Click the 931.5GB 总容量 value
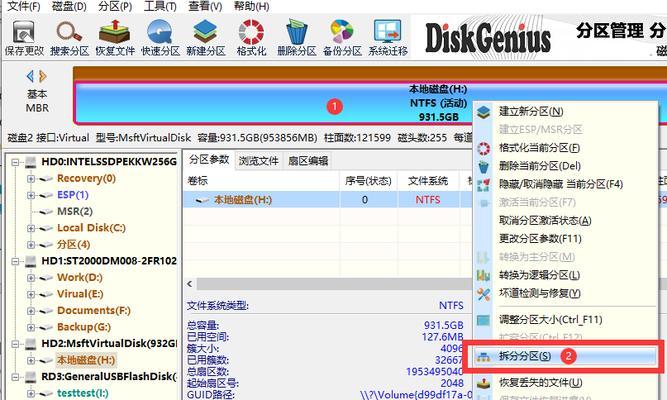667x400 pixels. click(x=443, y=325)
